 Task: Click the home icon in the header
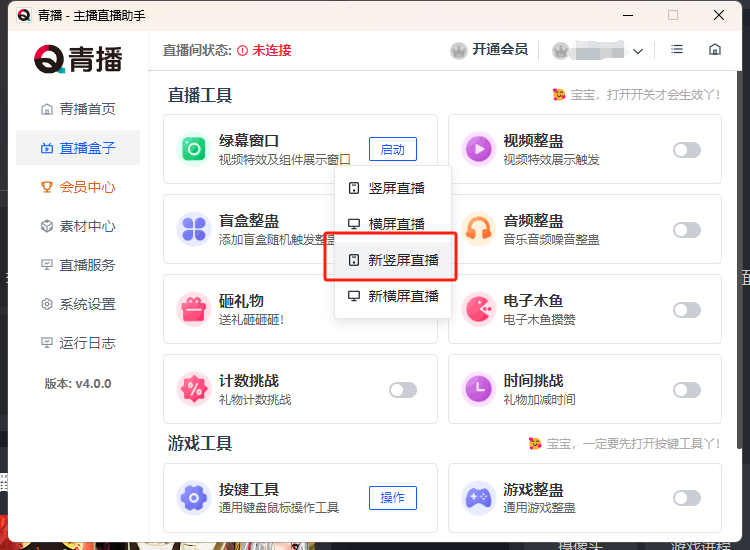[x=715, y=49]
